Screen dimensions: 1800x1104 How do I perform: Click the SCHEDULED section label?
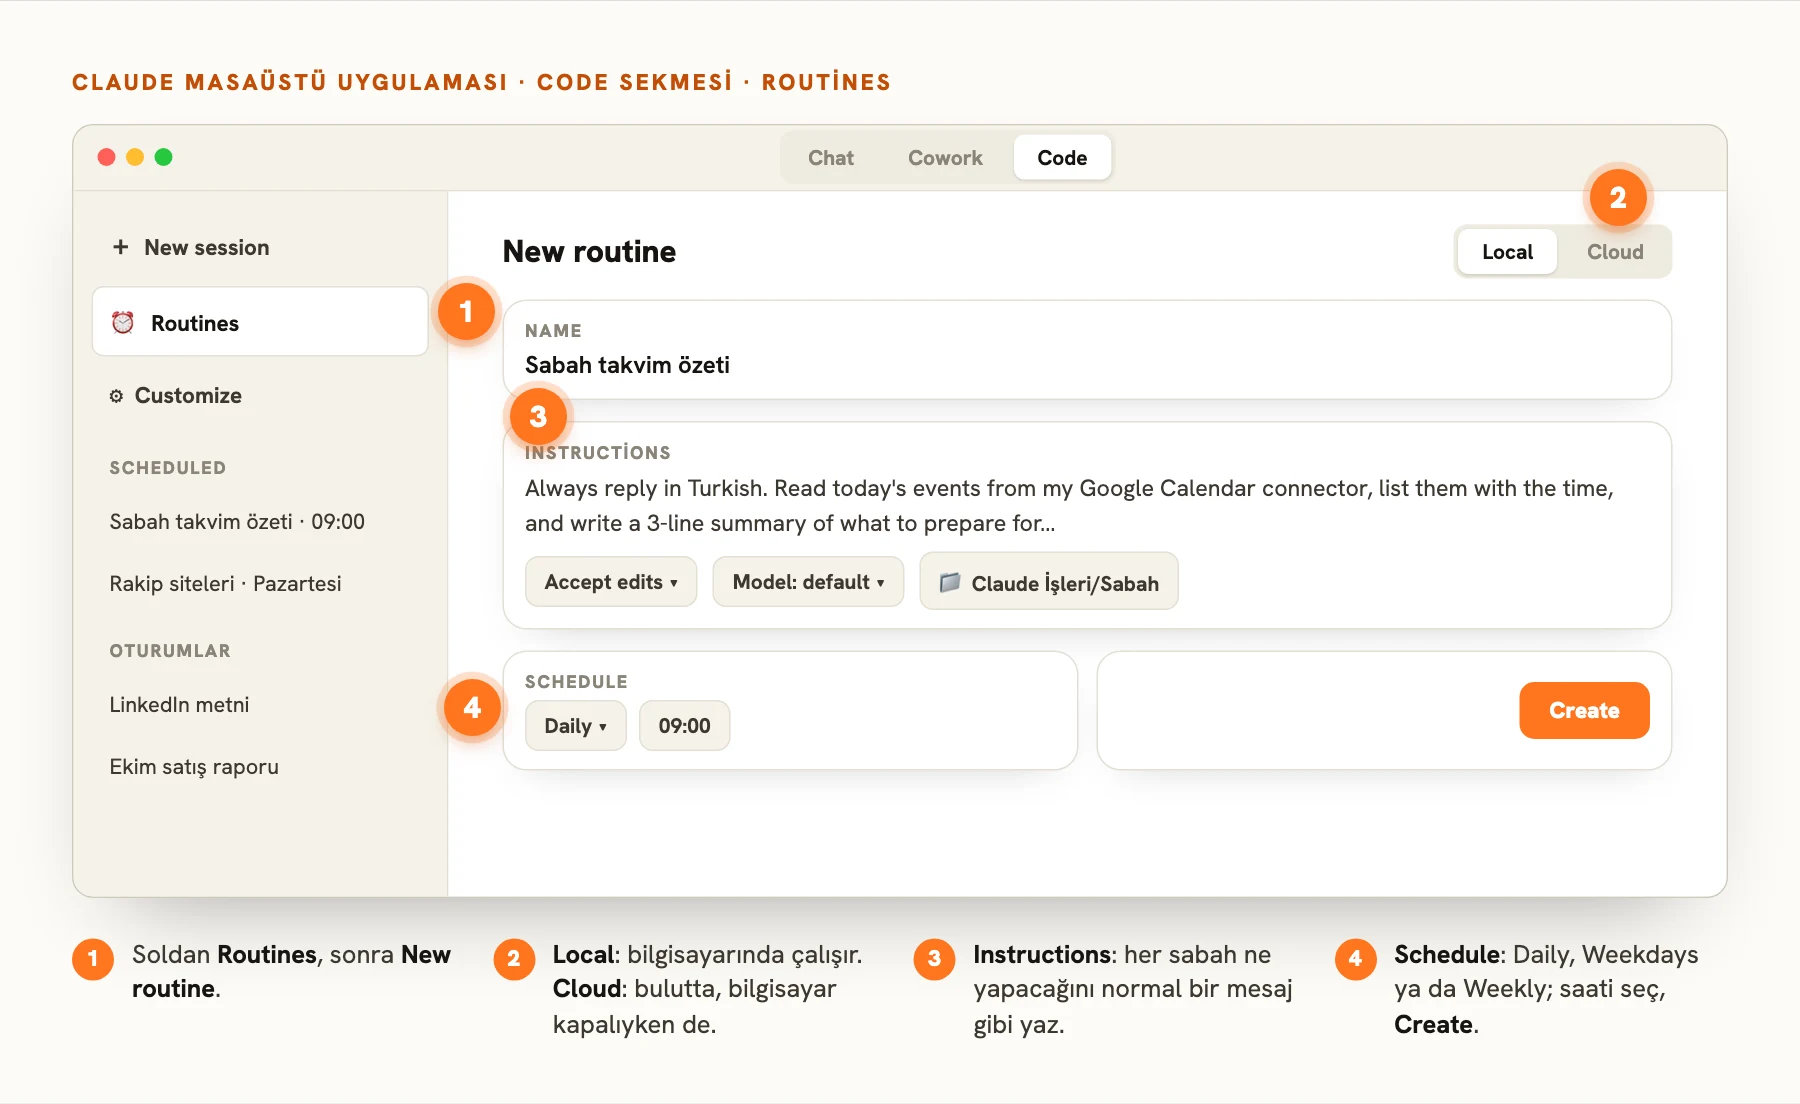coord(168,468)
